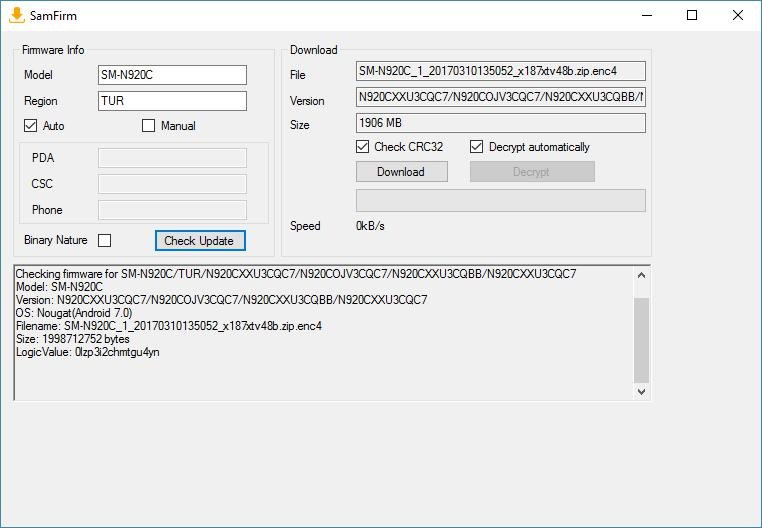
Task: Click log line starting "Version: N920CXXU3CQC7"
Action: [222, 299]
